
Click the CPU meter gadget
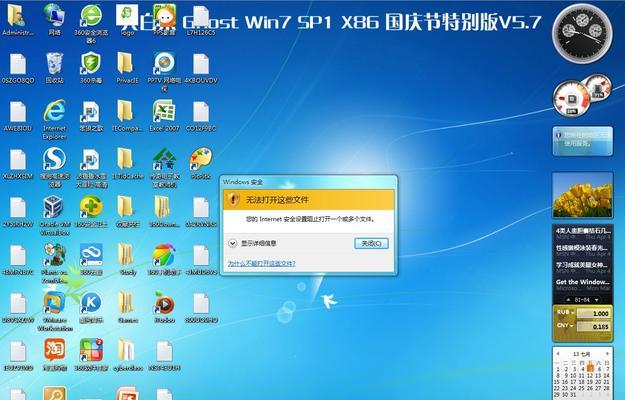coord(572,99)
